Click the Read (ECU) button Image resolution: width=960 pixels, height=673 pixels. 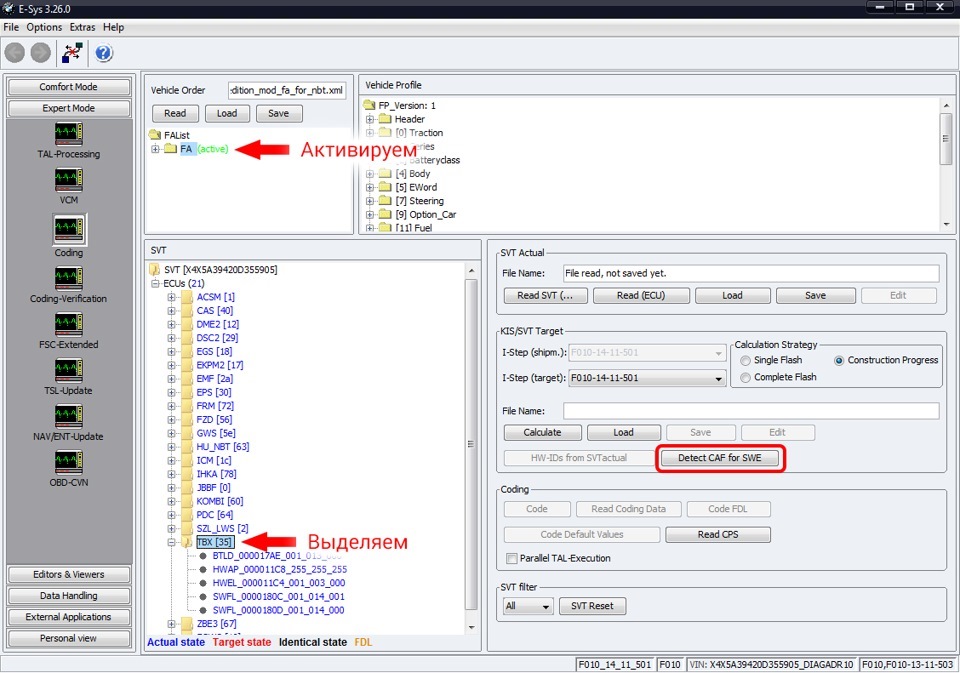click(640, 296)
